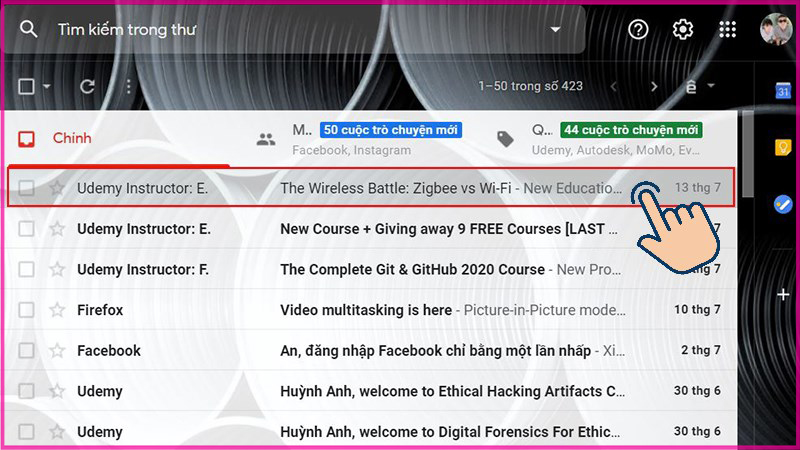Star the Complete Git & GitHub email
Viewport: 800px width, 450px height.
57,269
